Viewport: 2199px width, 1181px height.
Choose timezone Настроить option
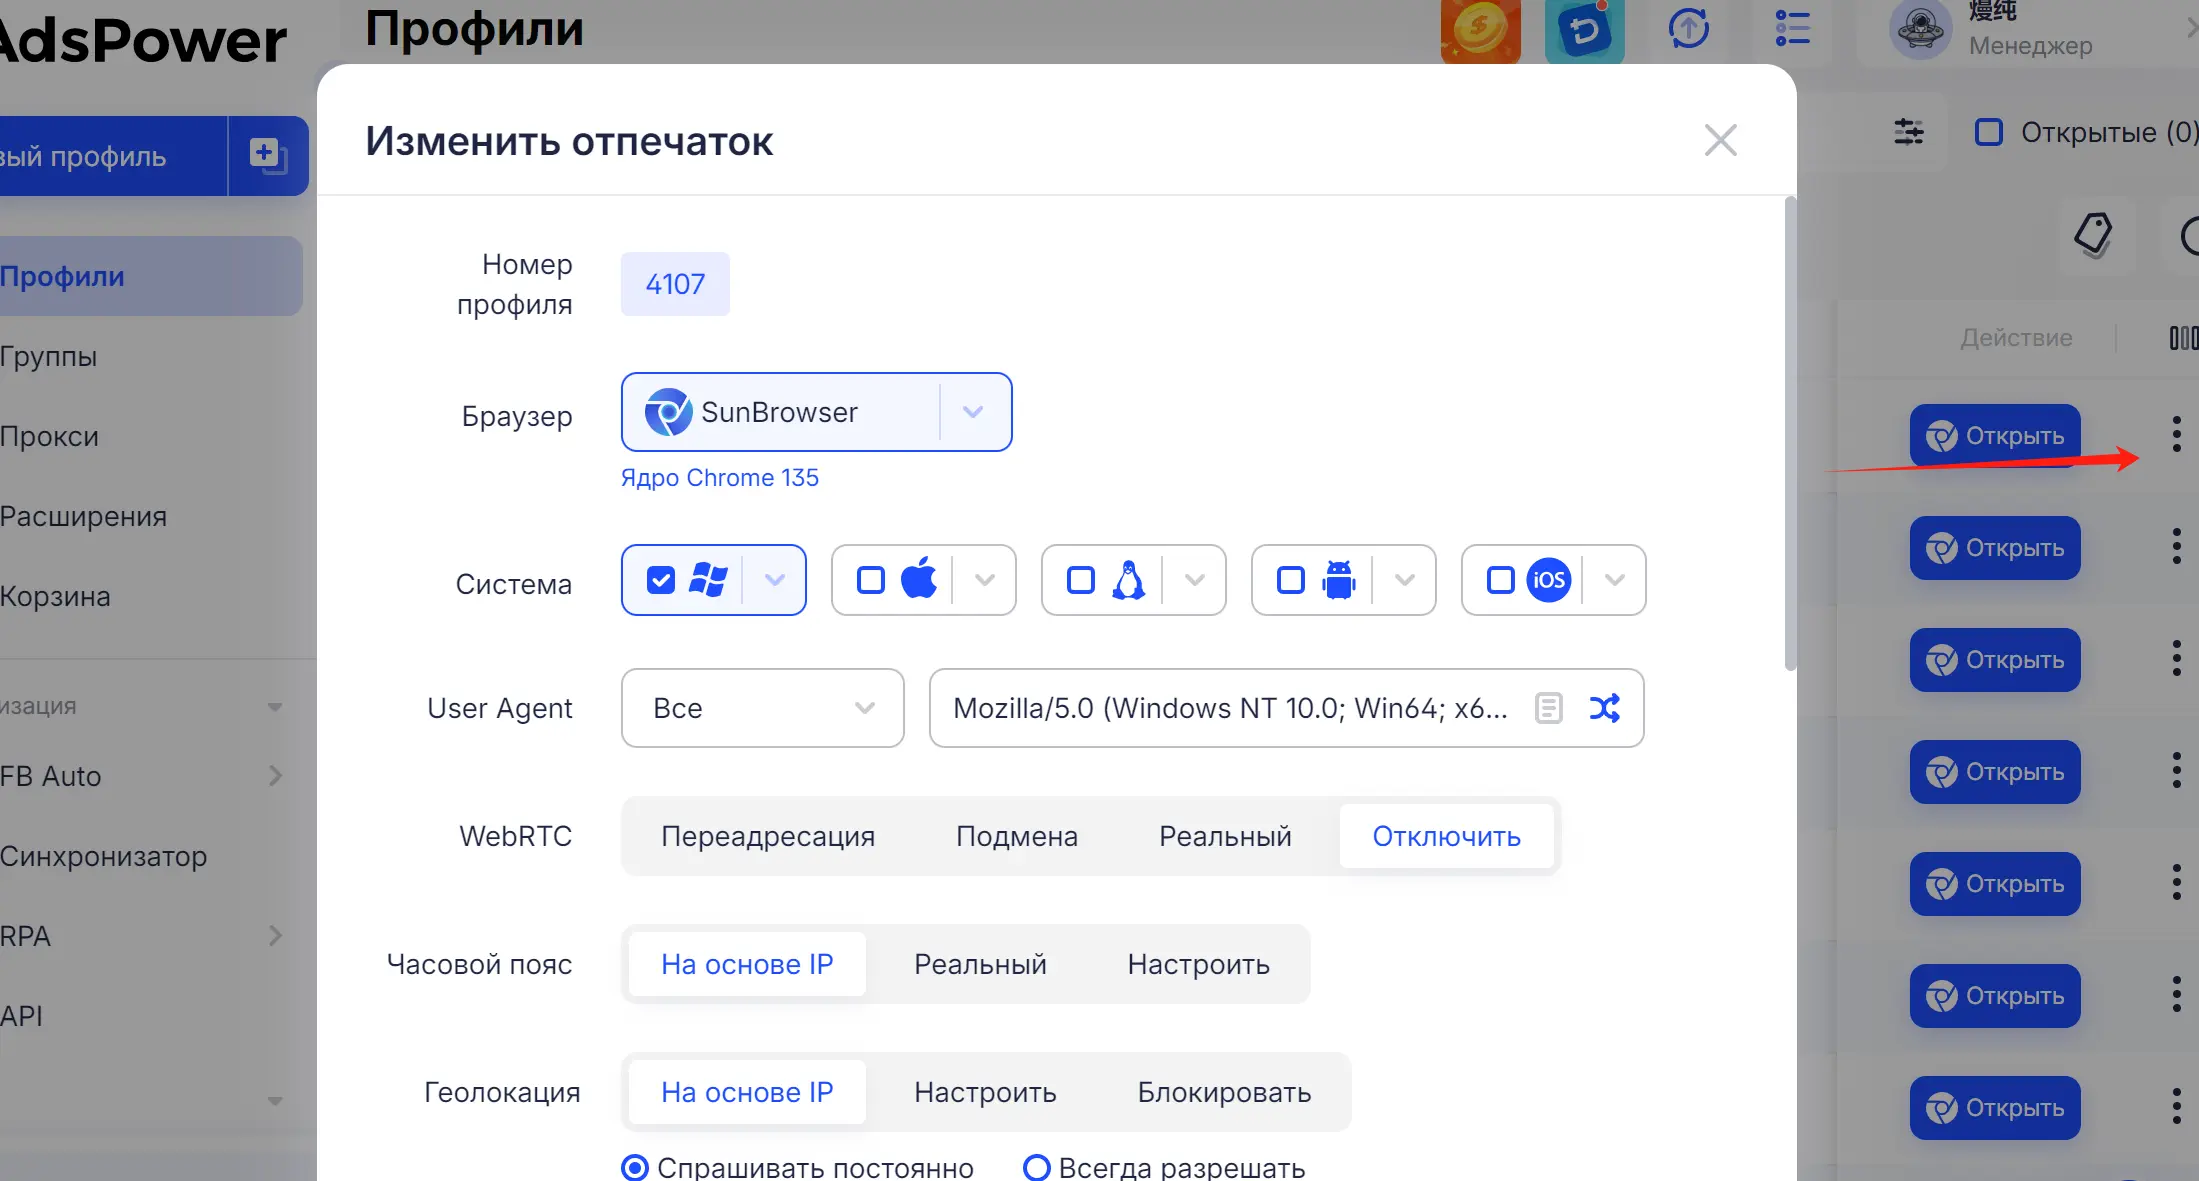1198,964
